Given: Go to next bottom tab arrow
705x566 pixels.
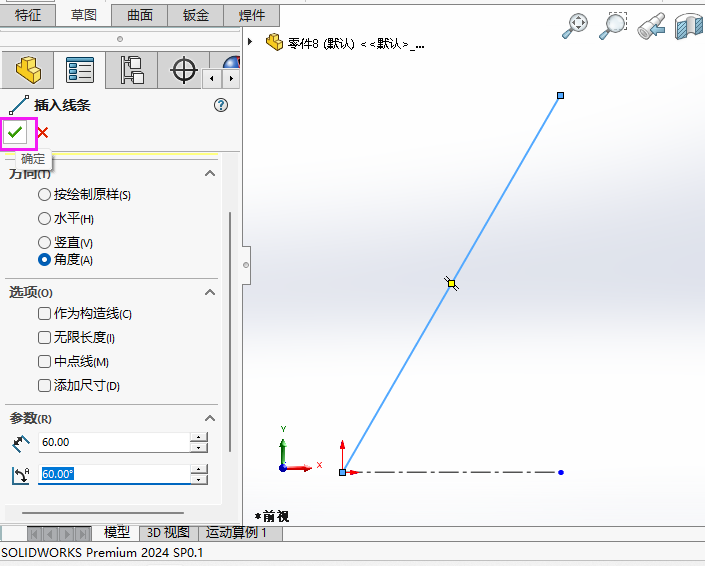Looking at the screenshot, I should tap(67, 534).
